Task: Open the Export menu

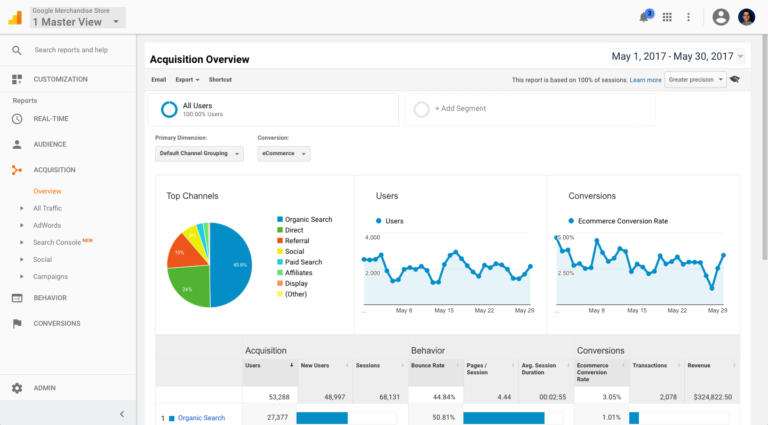Action: (187, 80)
